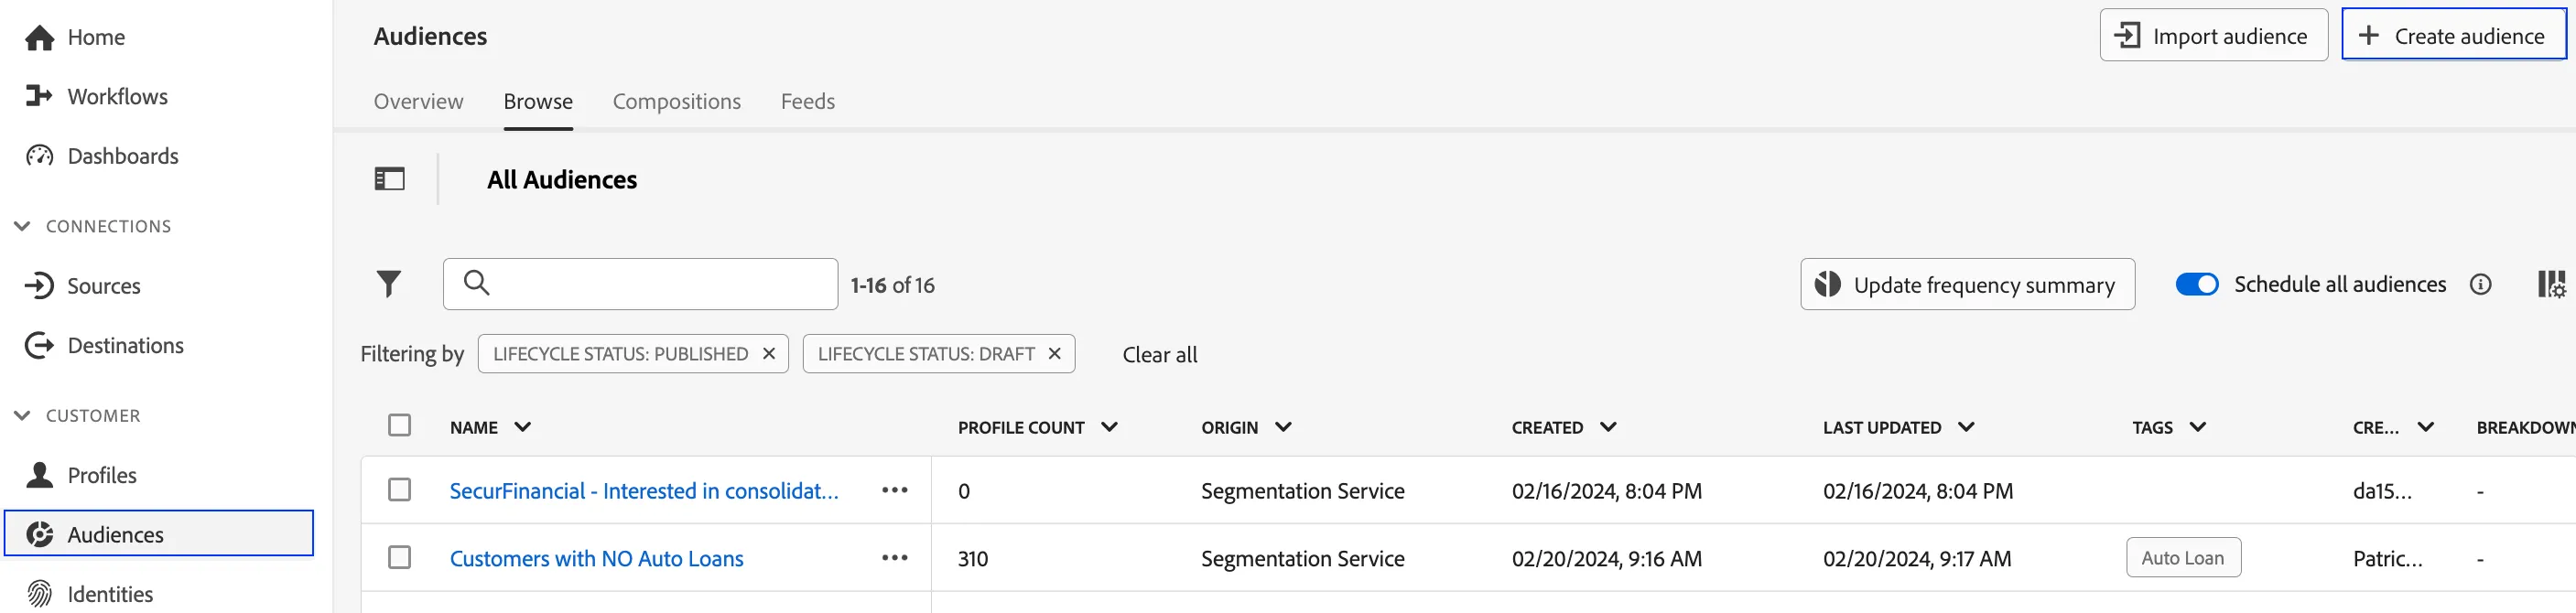Select the Audiences sidebar icon
The image size is (2576, 613).
coord(40,535)
